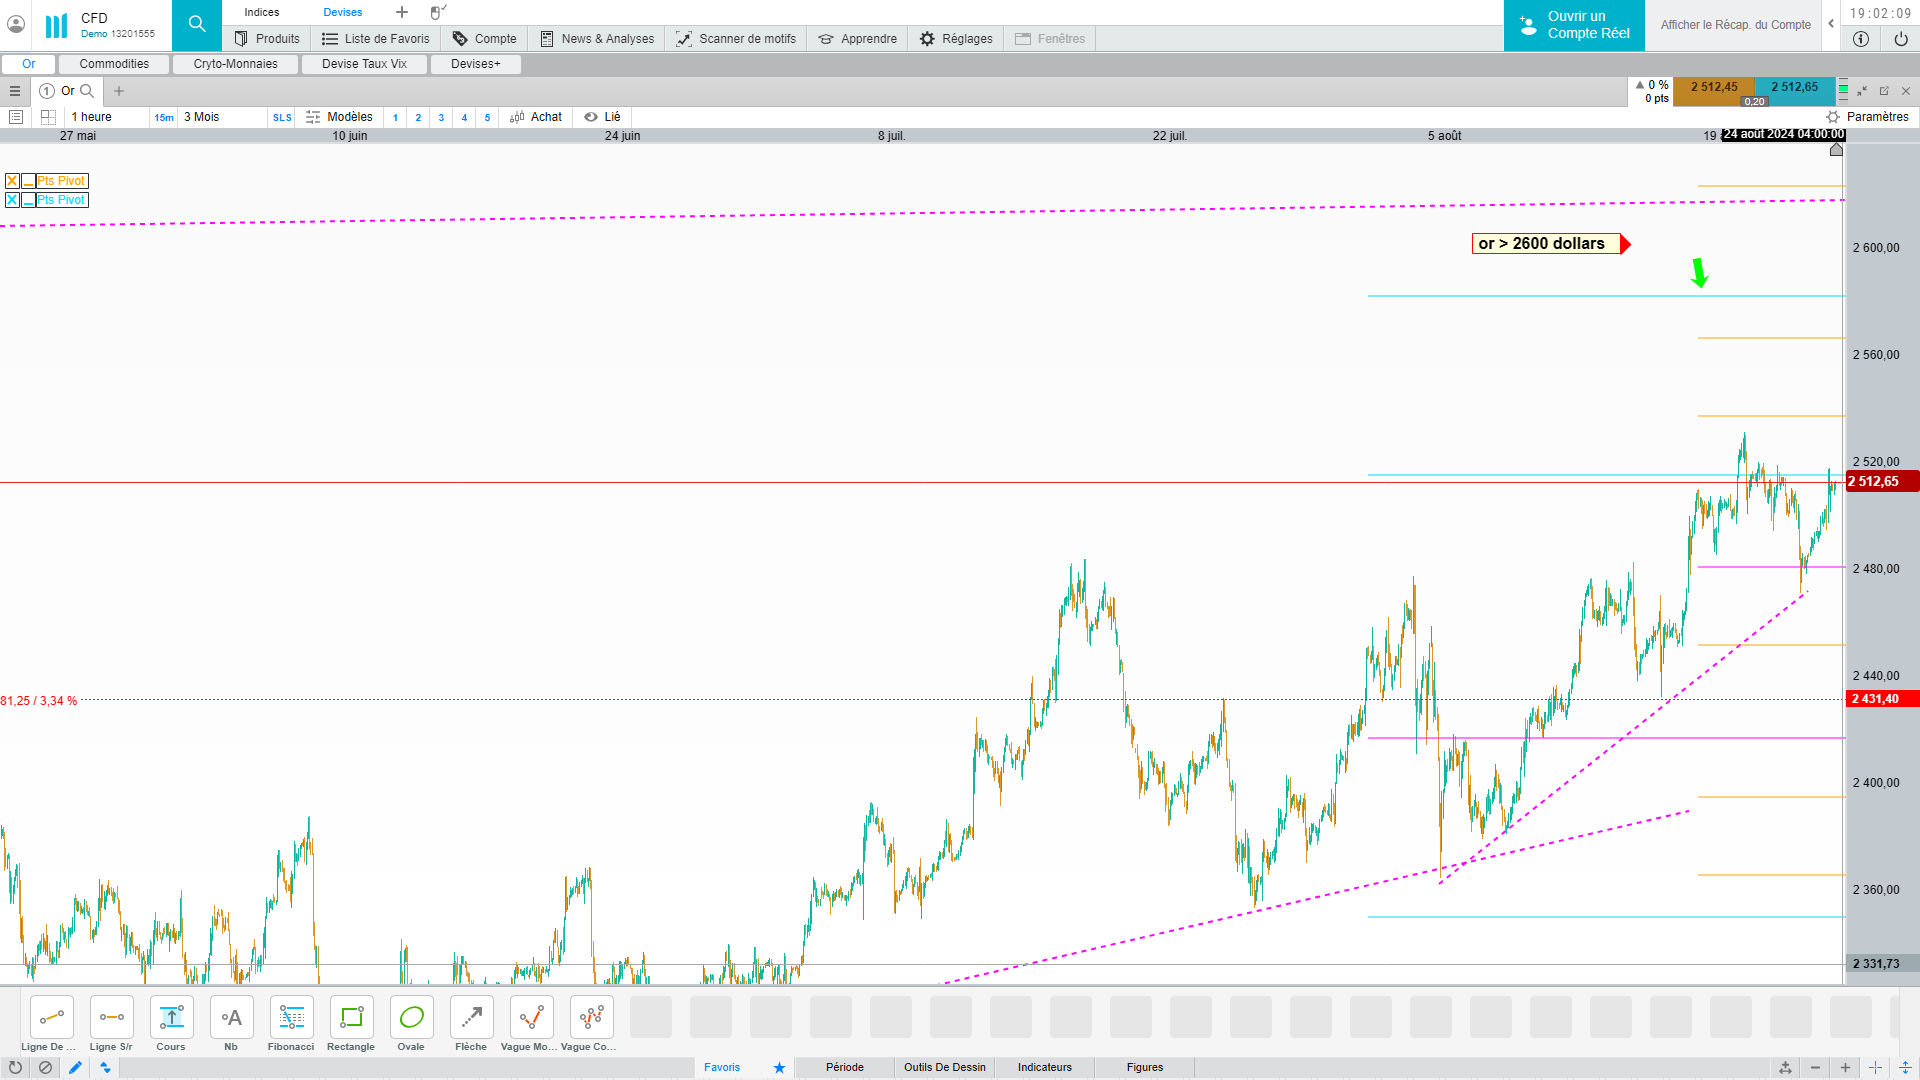Click the Nb text annotation tool
The height and width of the screenshot is (1080, 1920).
(x=231, y=1018)
